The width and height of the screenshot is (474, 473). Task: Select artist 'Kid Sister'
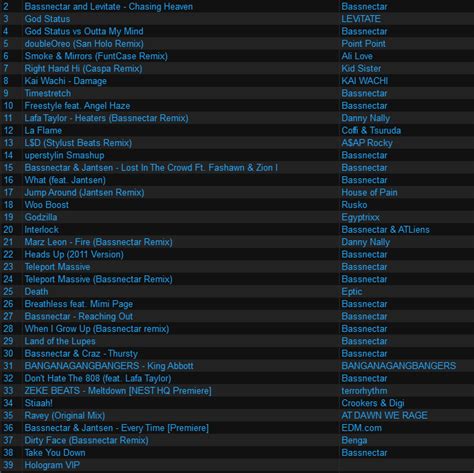click(361, 69)
